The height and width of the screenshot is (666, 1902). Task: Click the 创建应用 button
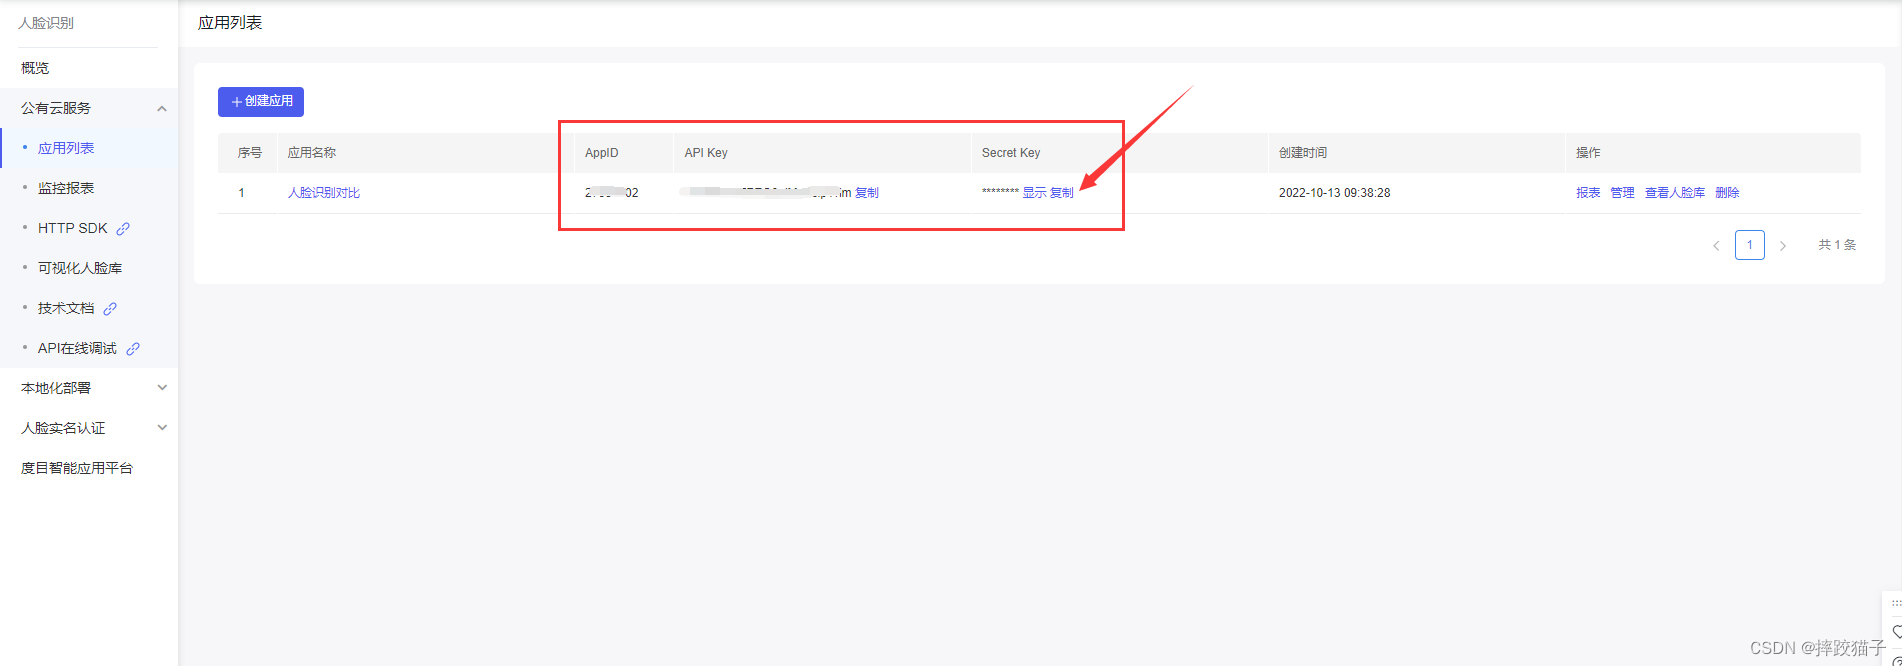pos(261,101)
